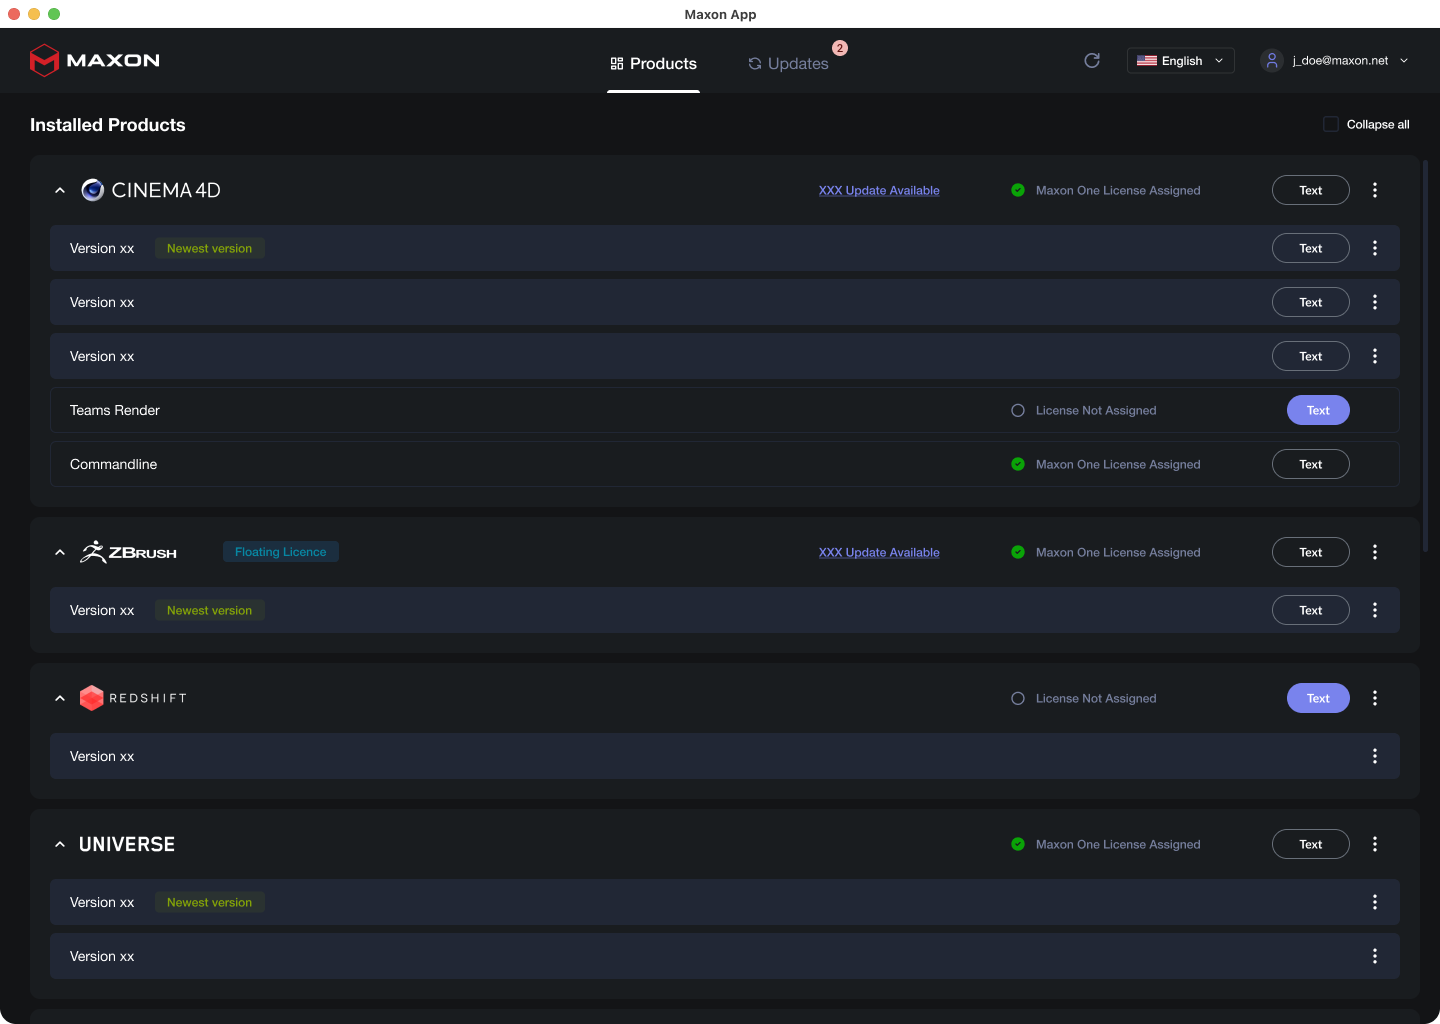1440x1024 pixels.
Task: Click Text button in Universe header
Action: (x=1311, y=844)
